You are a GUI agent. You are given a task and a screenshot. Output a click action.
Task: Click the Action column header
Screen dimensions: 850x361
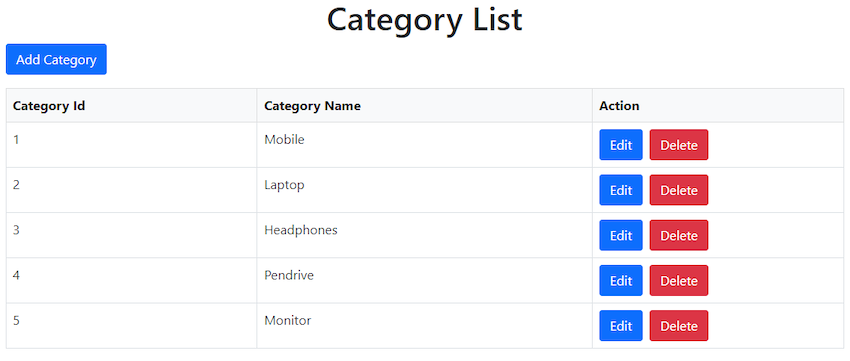tap(718, 106)
